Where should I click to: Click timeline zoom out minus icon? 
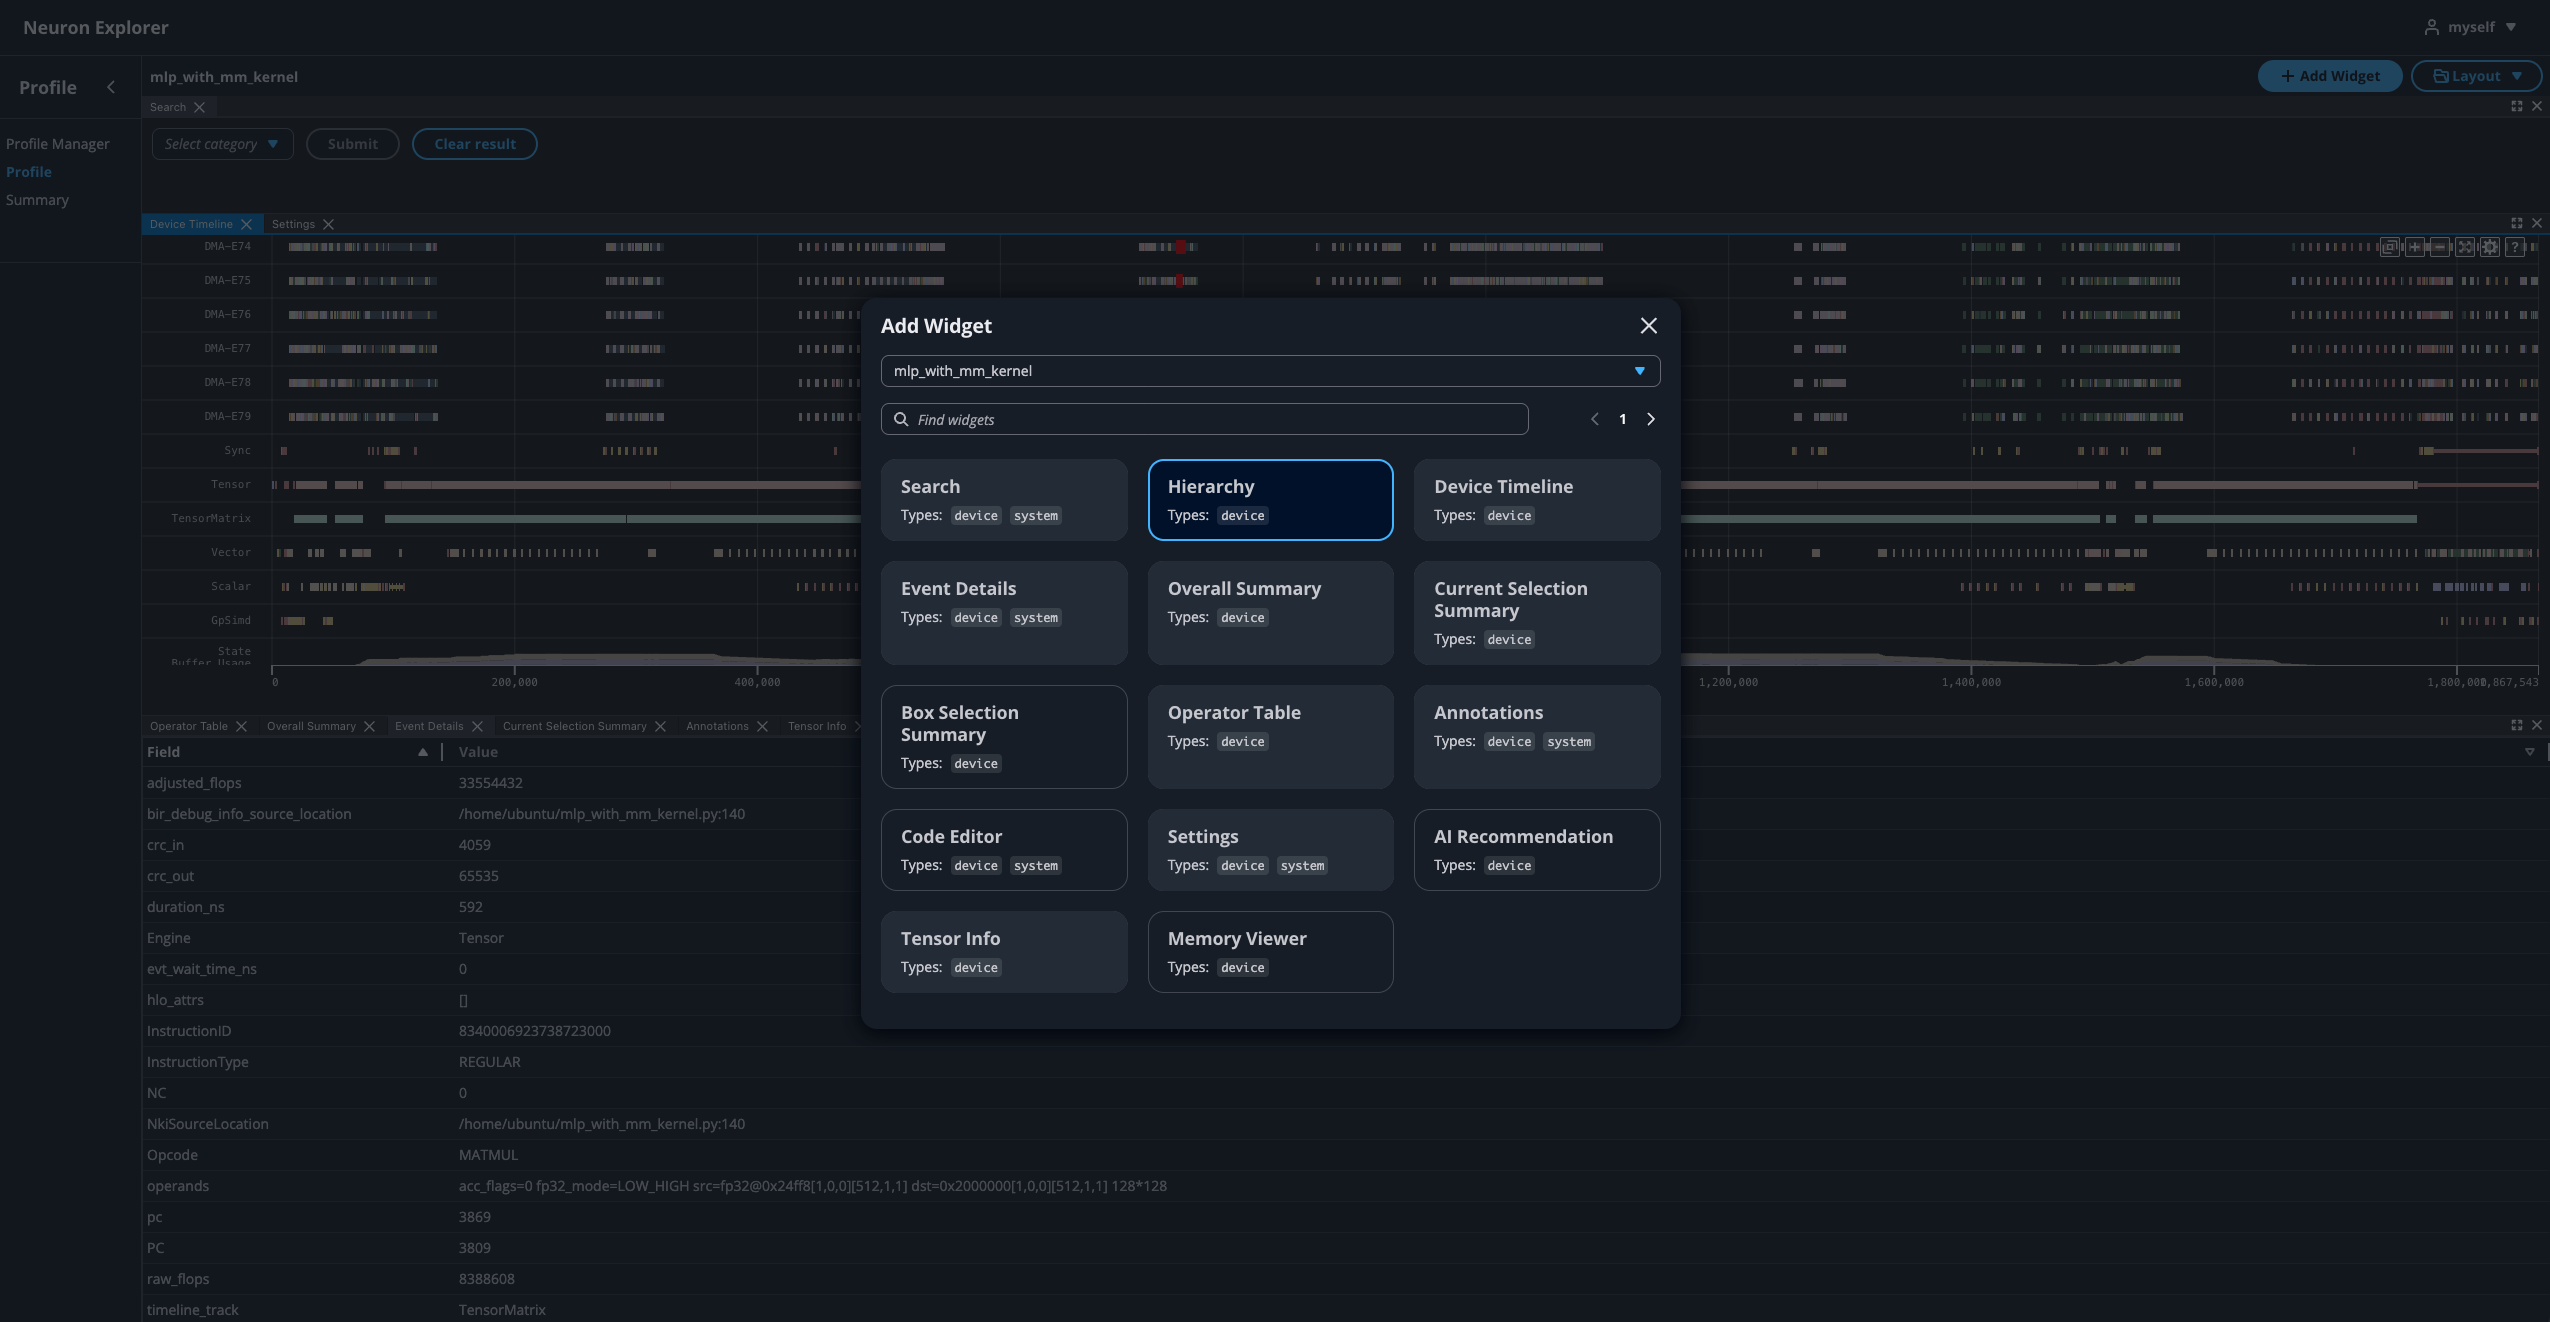click(2440, 247)
